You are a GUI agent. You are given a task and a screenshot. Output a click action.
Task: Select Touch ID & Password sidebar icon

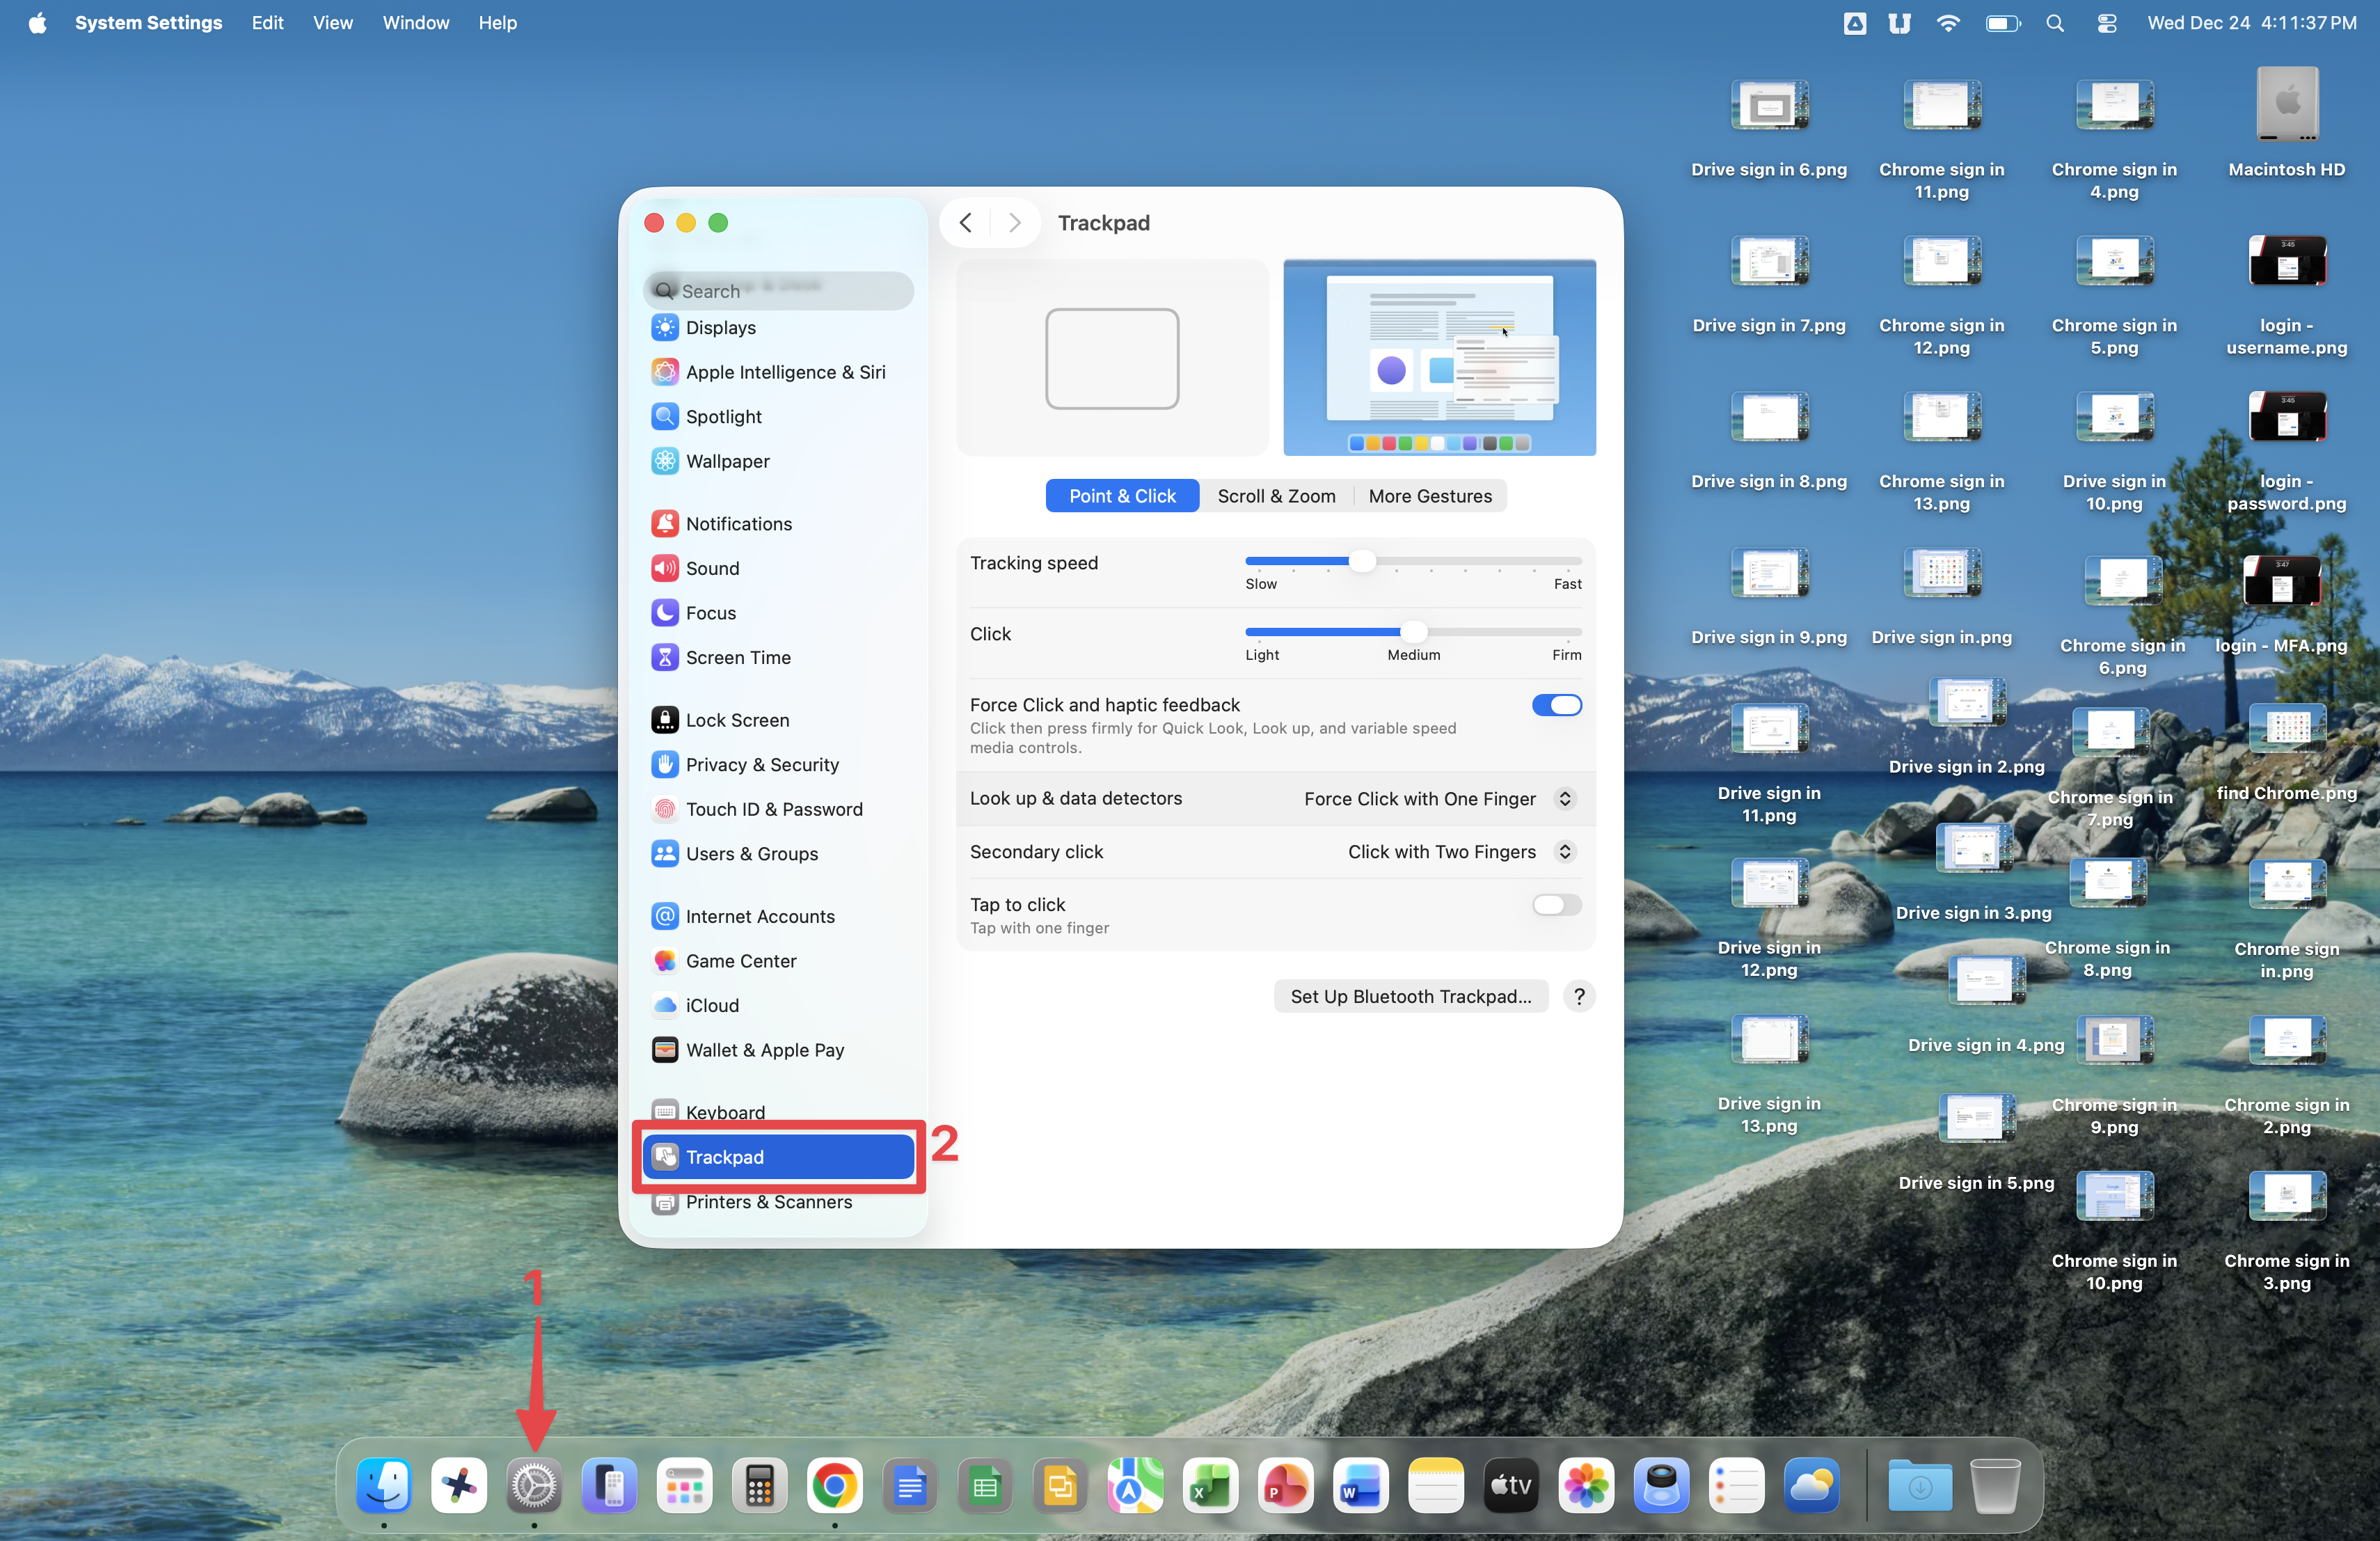coord(665,809)
